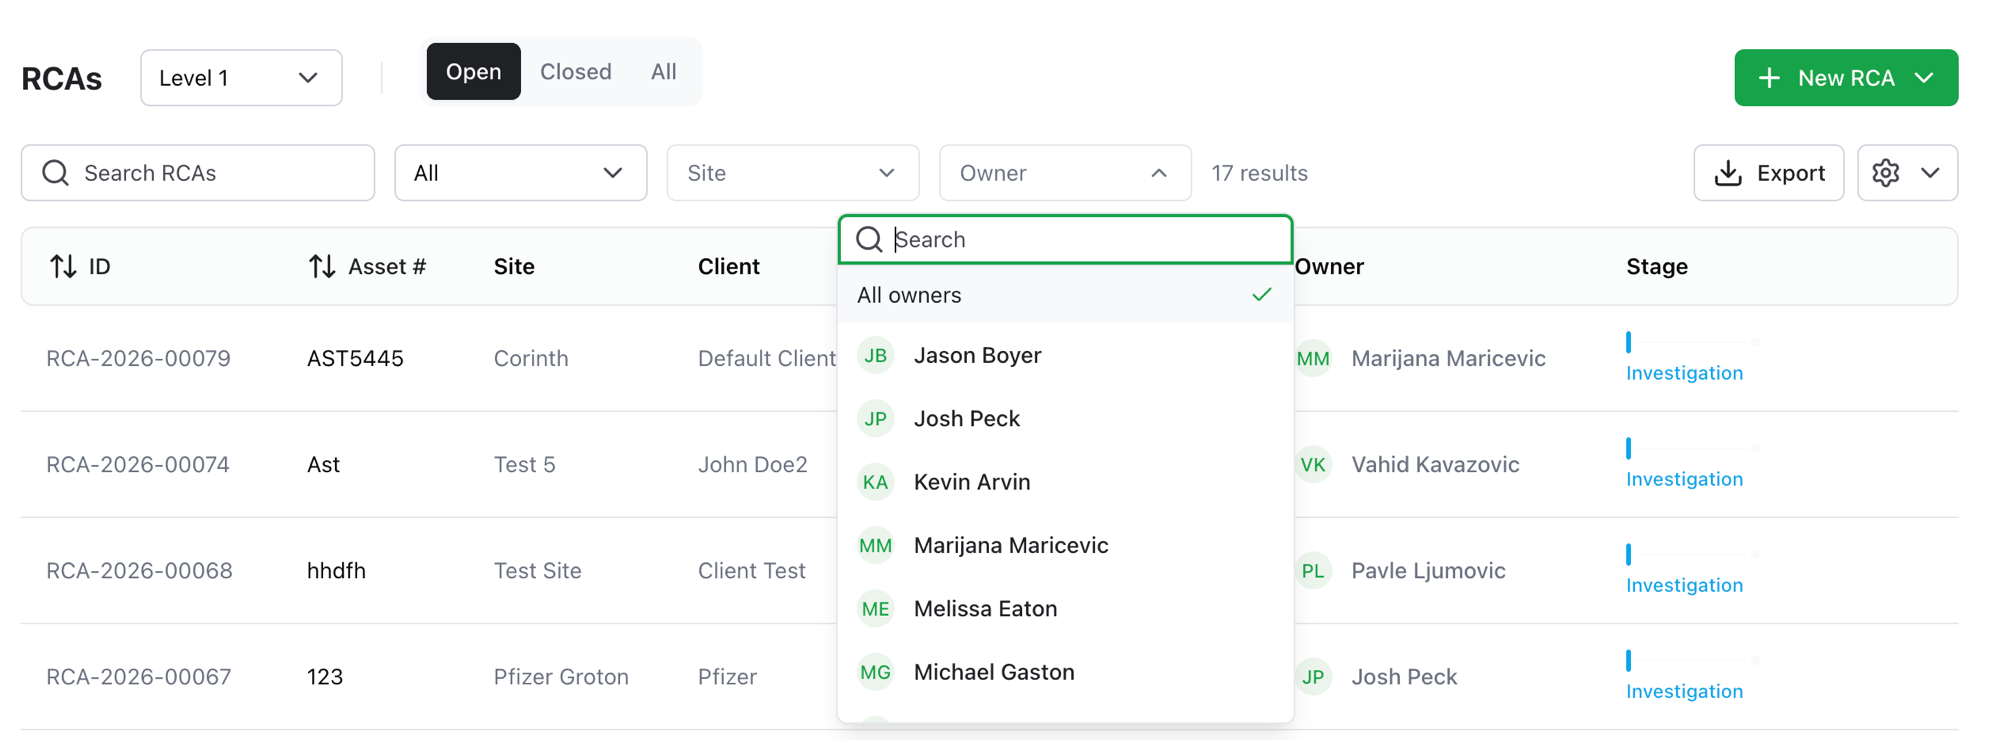Image resolution: width=2000 pixels, height=740 pixels.
Task: Choose Jason Boyer from the owner list
Action: coord(1066,355)
